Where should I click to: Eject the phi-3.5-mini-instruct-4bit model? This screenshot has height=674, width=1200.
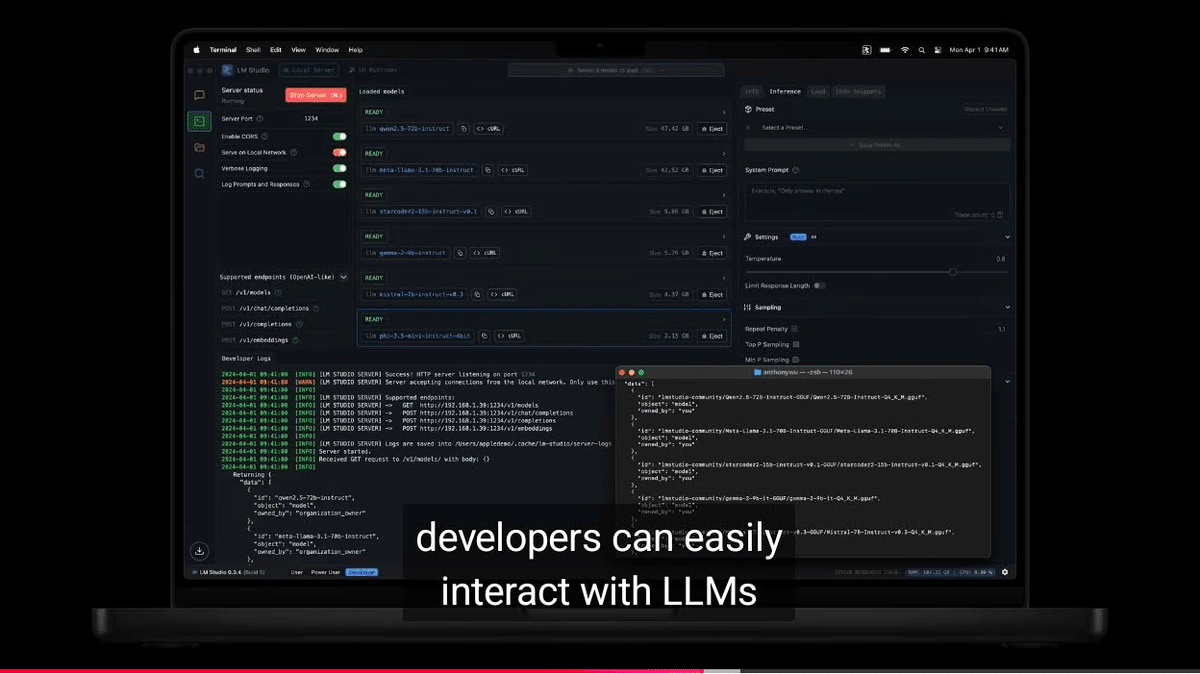[711, 336]
